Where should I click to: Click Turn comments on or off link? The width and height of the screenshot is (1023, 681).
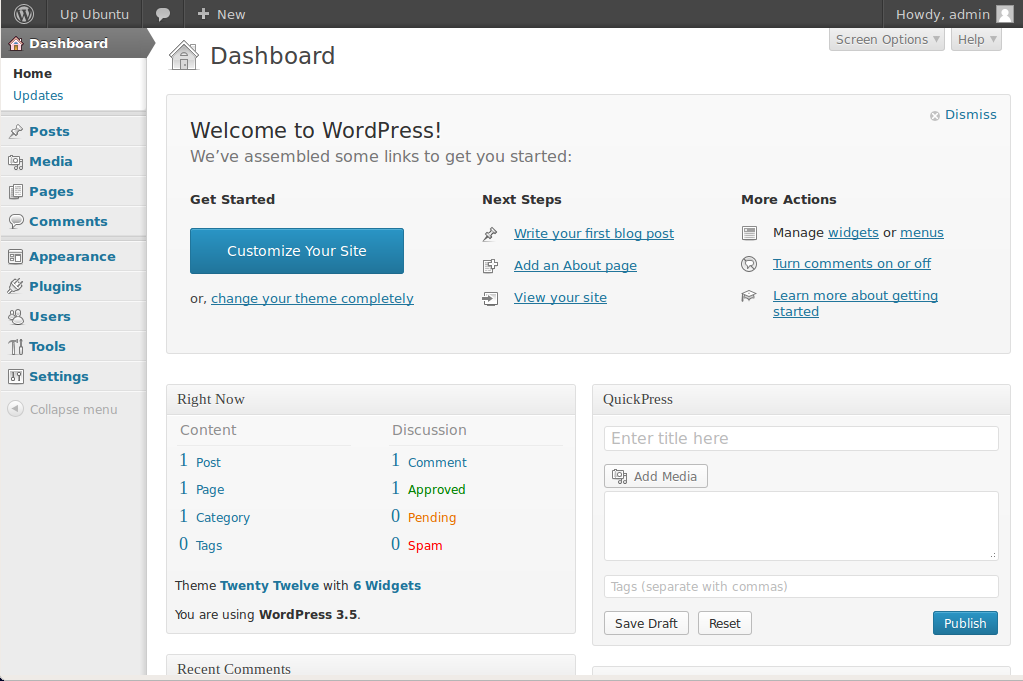(x=852, y=264)
